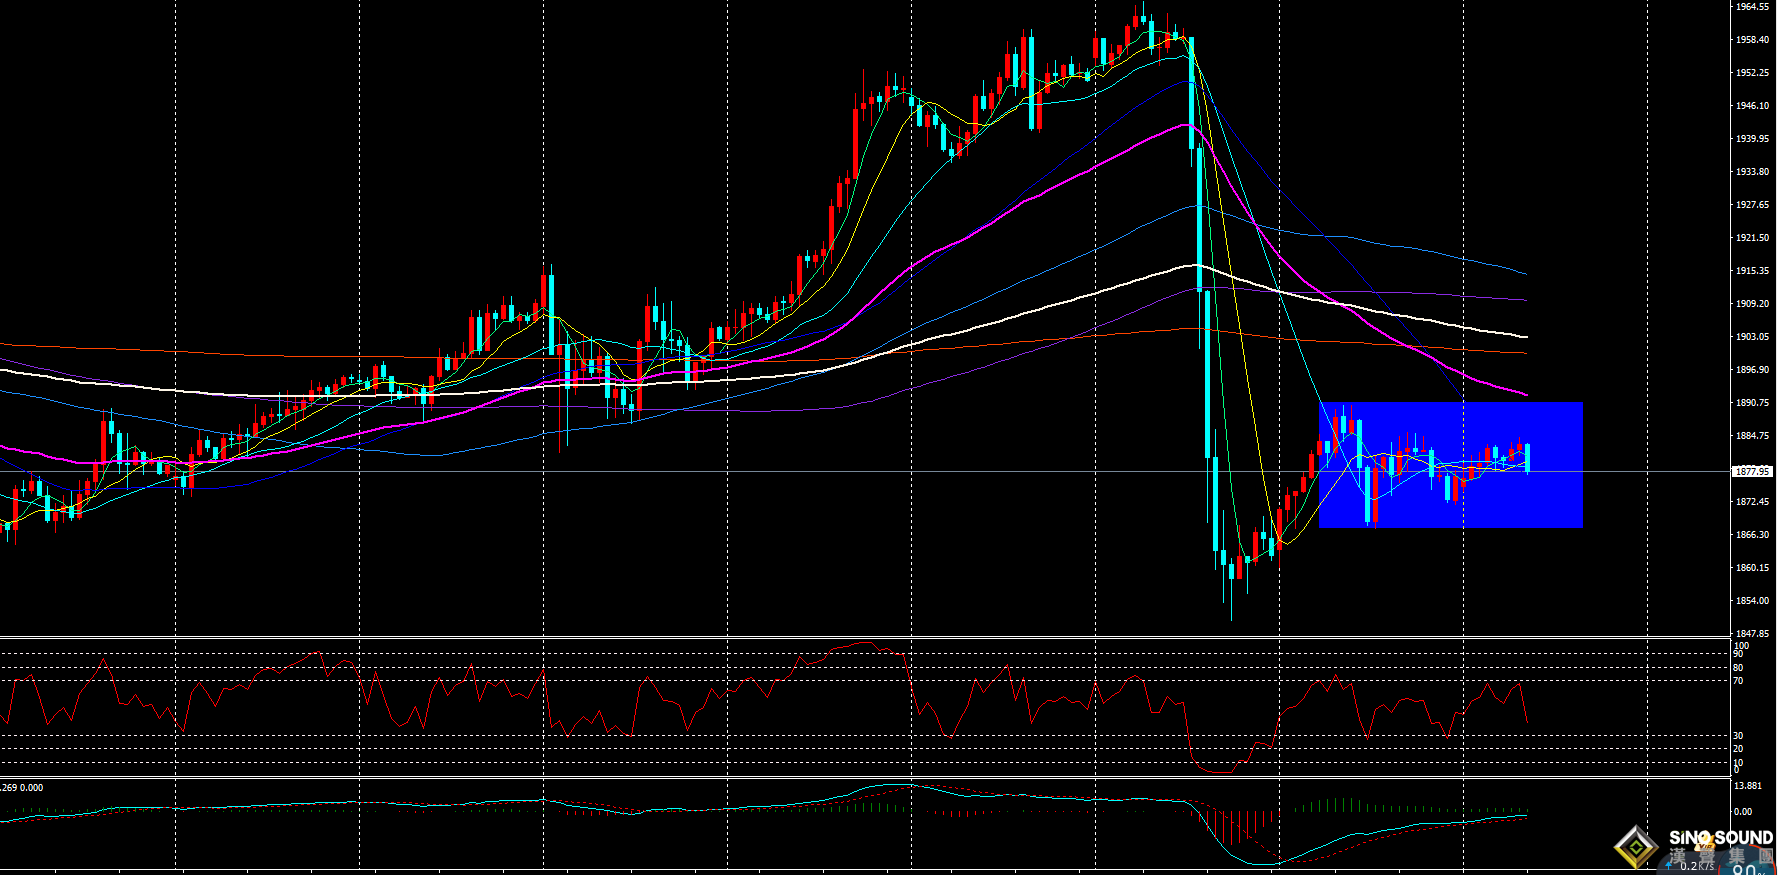Click the 1964.55 top price axis label
Image resolution: width=1778 pixels, height=875 pixels.
(x=1752, y=7)
